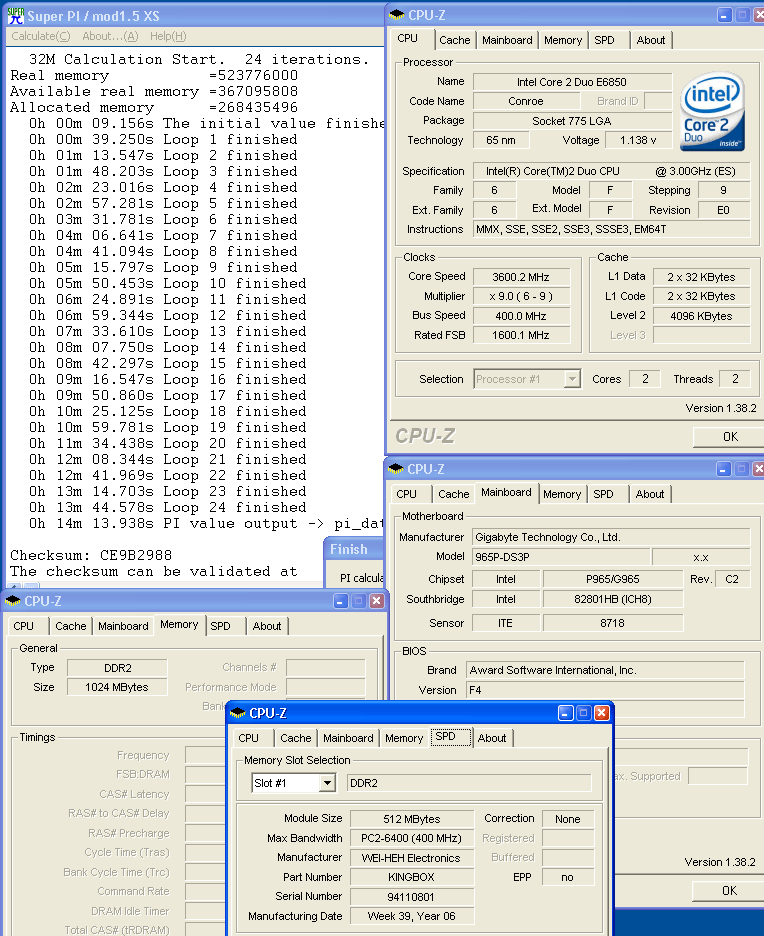Open the About menu in Super PI
The height and width of the screenshot is (936, 764).
(110, 36)
